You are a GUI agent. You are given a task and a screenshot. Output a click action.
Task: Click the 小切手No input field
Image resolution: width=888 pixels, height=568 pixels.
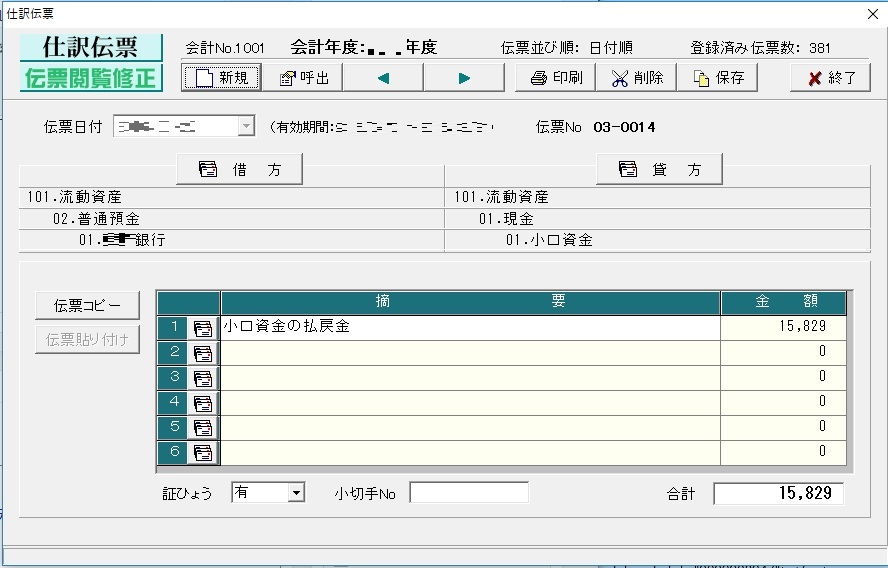468,493
